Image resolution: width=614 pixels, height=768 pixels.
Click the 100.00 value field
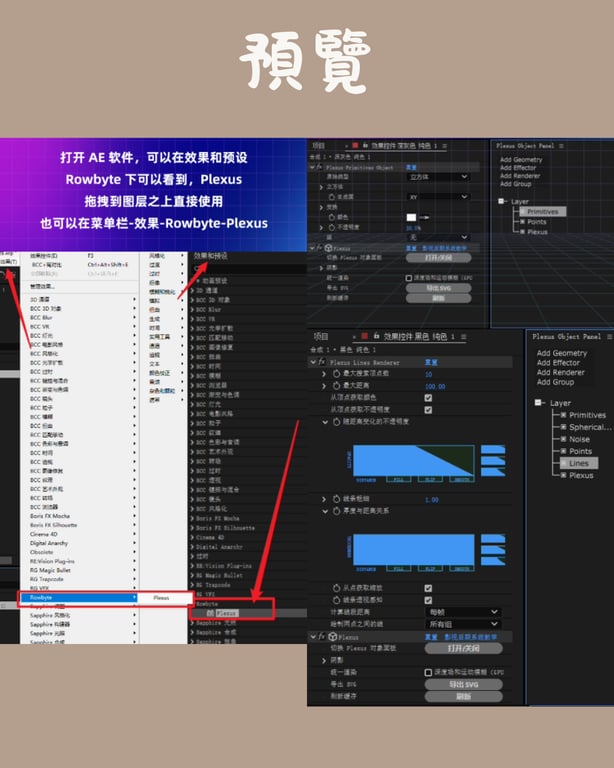435,386
